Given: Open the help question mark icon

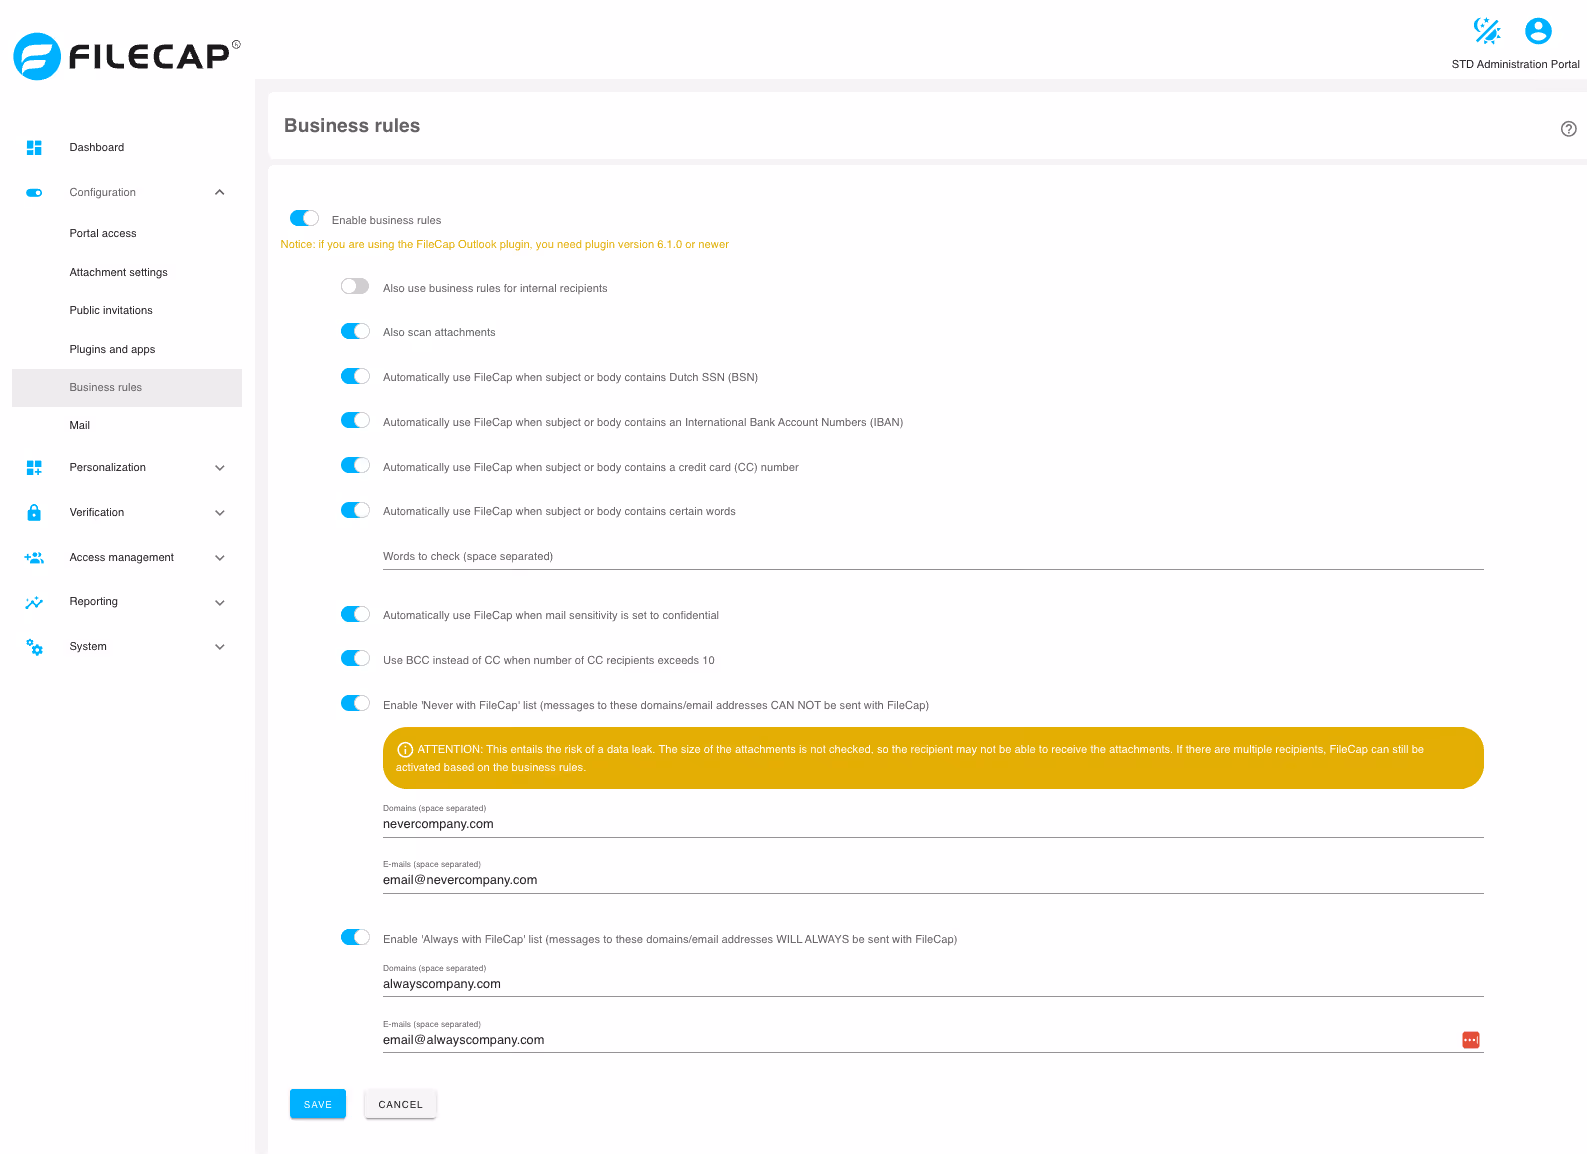Looking at the screenshot, I should [1569, 128].
